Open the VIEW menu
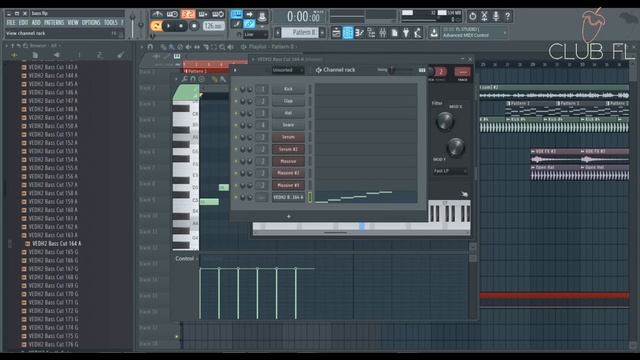This screenshot has height=360, width=640. [x=73, y=22]
